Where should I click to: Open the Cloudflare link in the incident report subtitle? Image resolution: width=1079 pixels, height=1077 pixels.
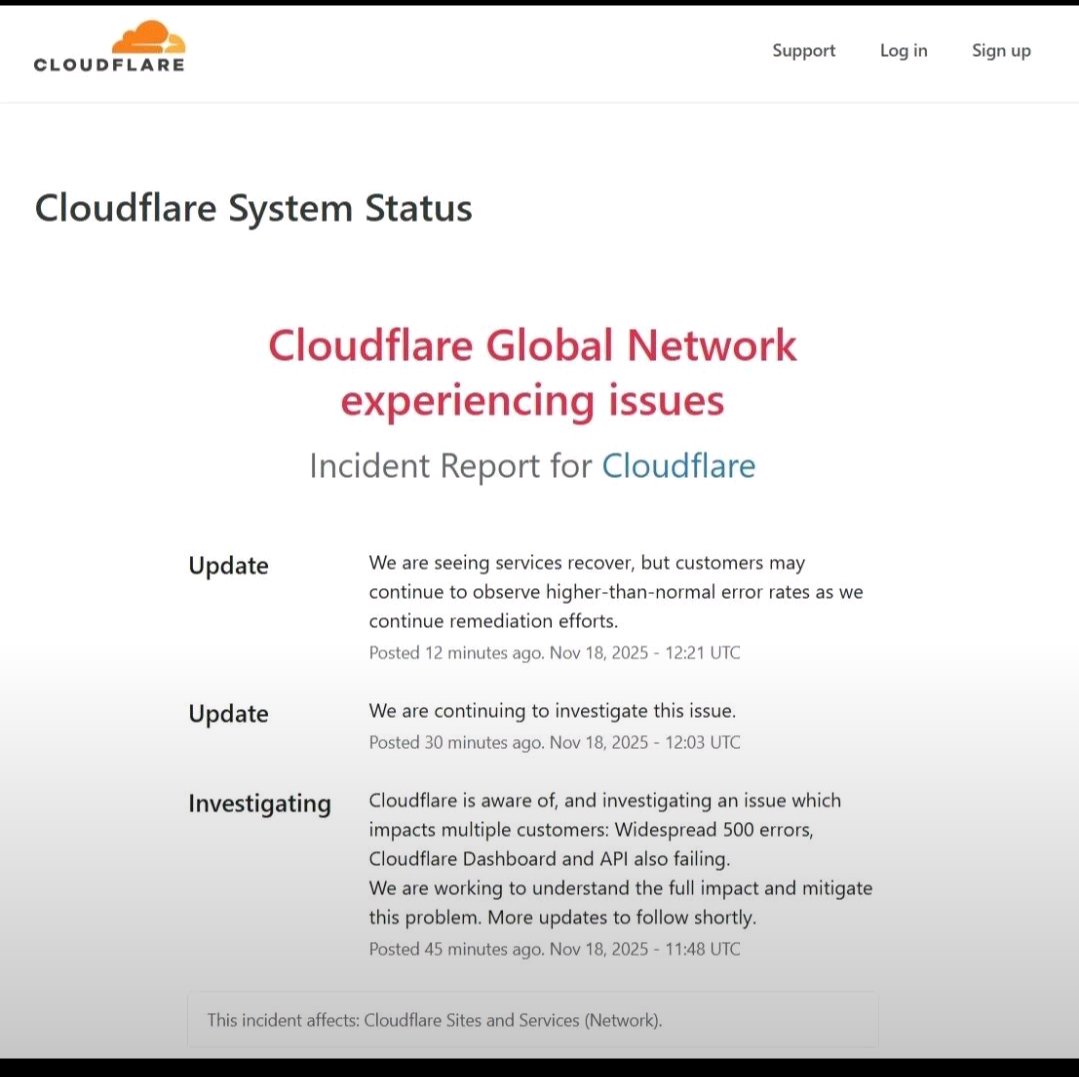[x=679, y=466]
